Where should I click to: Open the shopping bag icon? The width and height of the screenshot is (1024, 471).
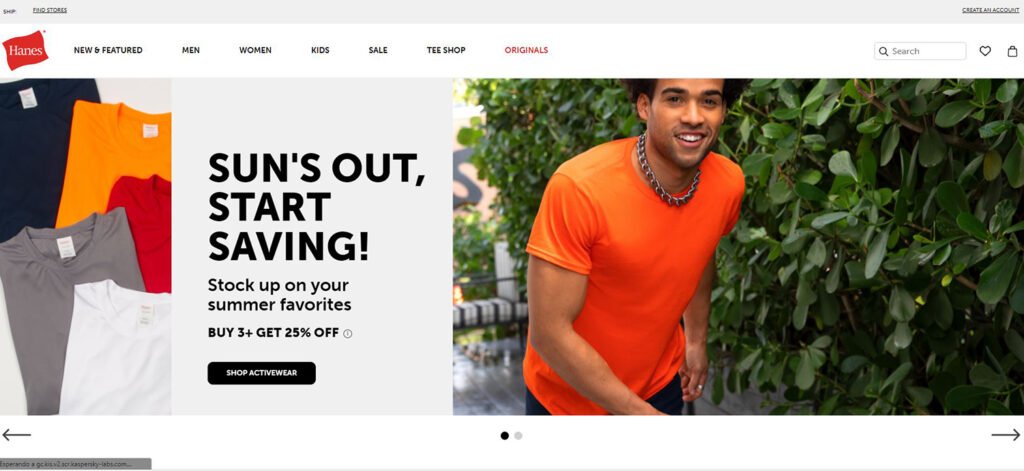tap(1012, 51)
